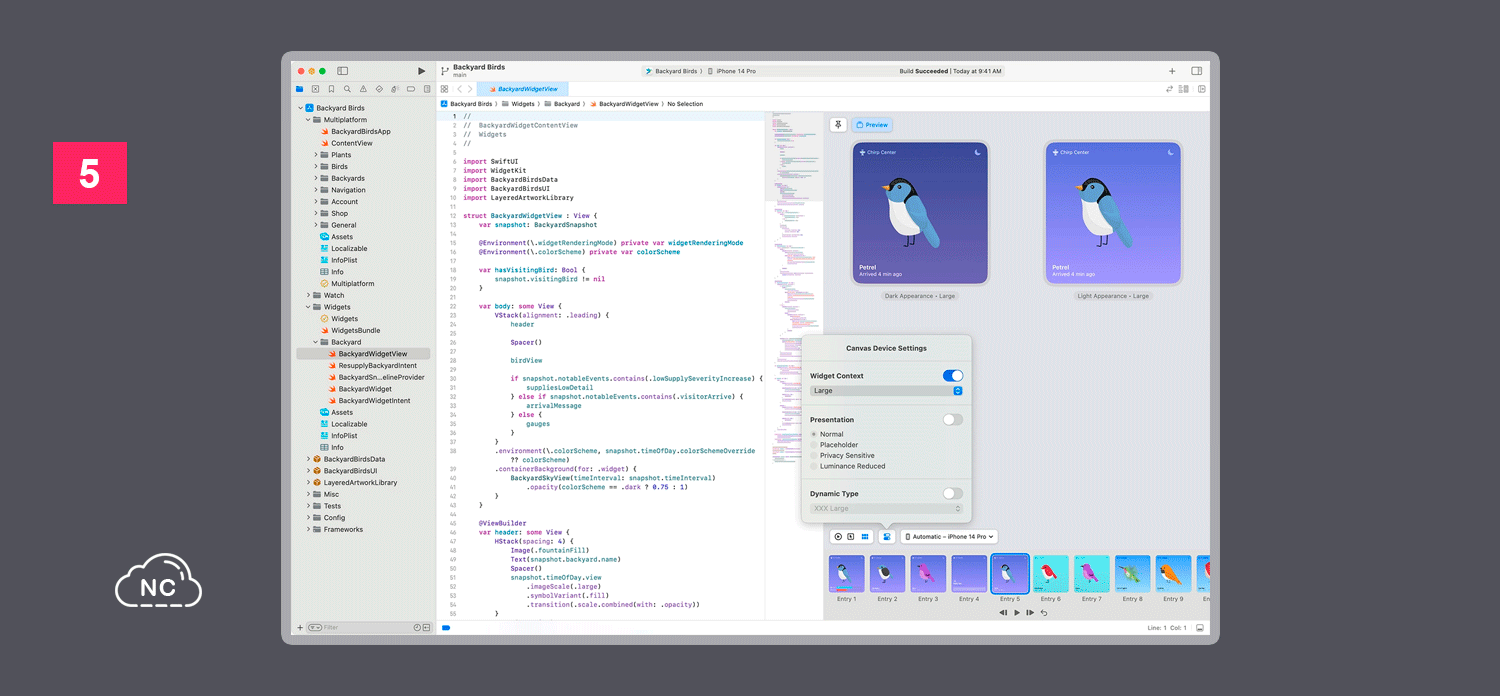
Task: Click the related items grid icon
Action: pos(445,89)
